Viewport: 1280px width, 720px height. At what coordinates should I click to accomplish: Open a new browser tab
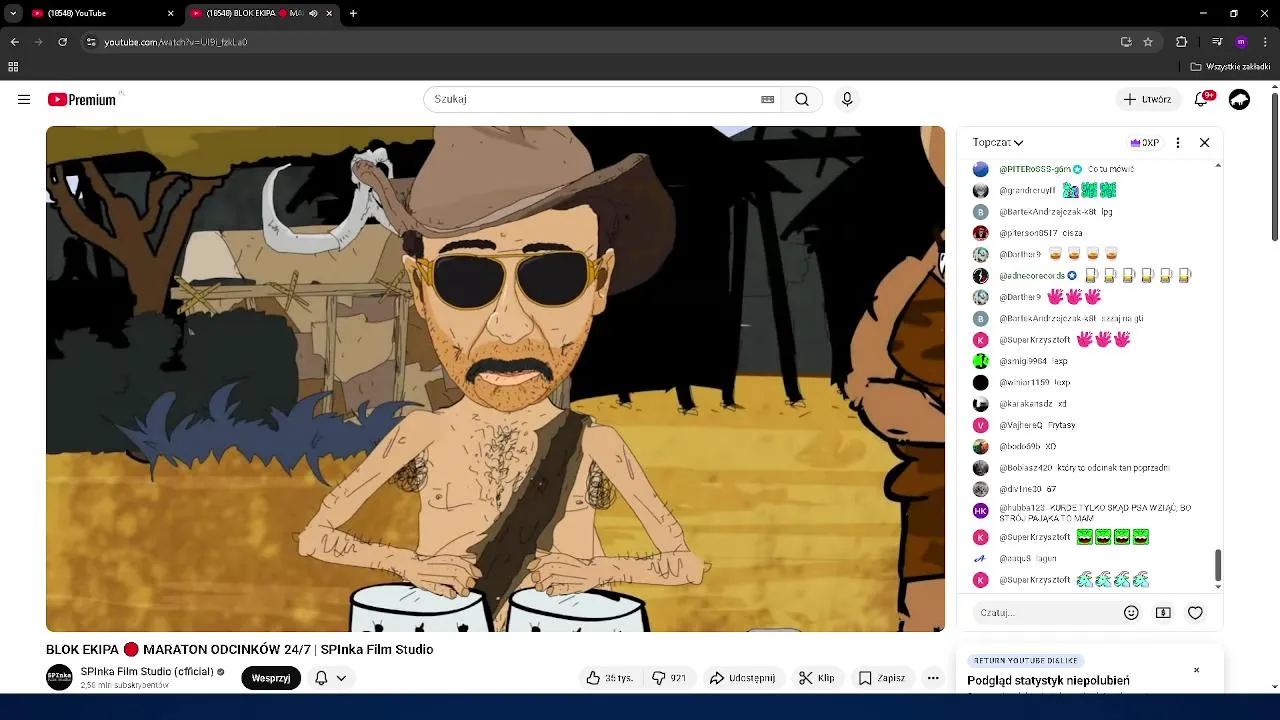pyautogui.click(x=353, y=13)
